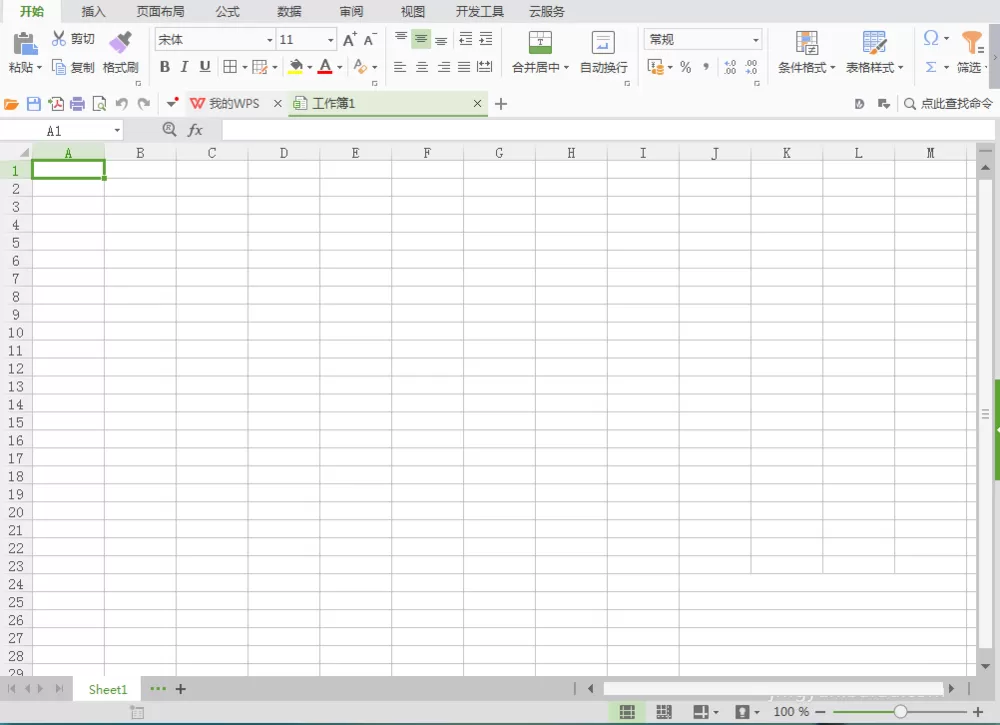The image size is (1000, 725).
Task: Click the undo arrow
Action: pos(122,104)
